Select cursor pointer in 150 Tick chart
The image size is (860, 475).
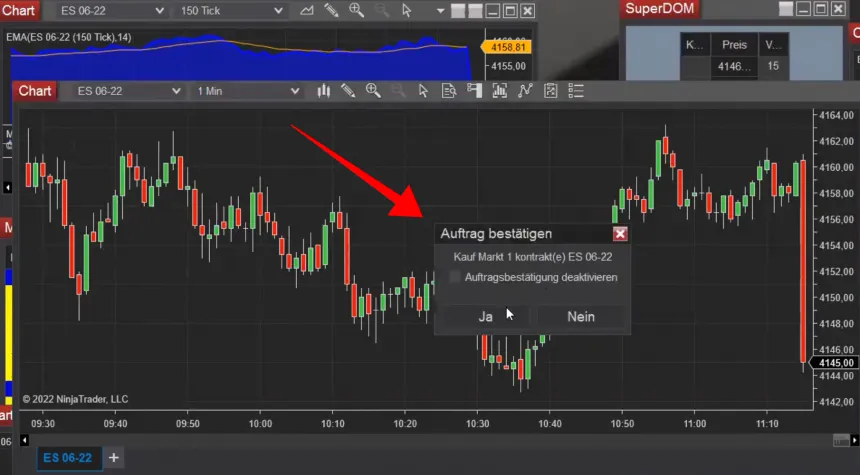click(x=406, y=10)
